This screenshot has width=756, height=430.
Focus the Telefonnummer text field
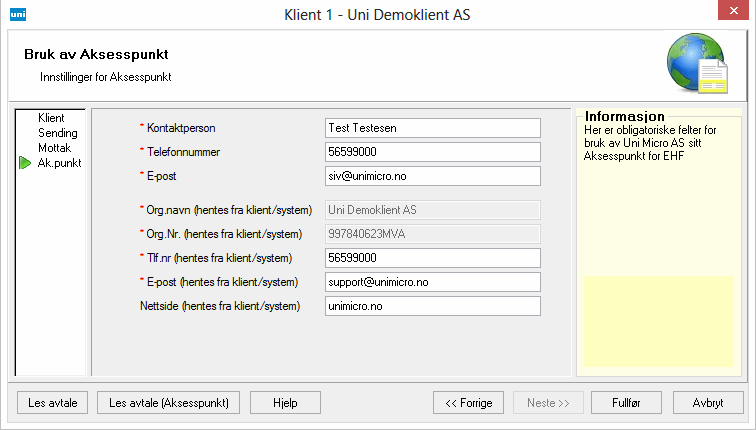tap(432, 152)
